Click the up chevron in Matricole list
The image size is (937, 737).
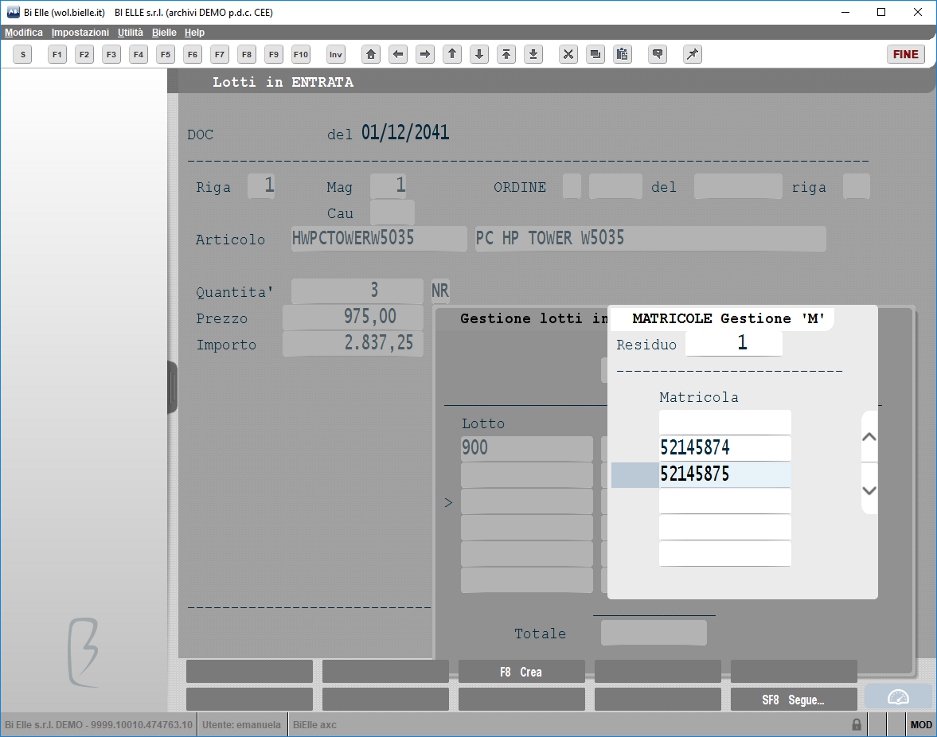pos(869,437)
